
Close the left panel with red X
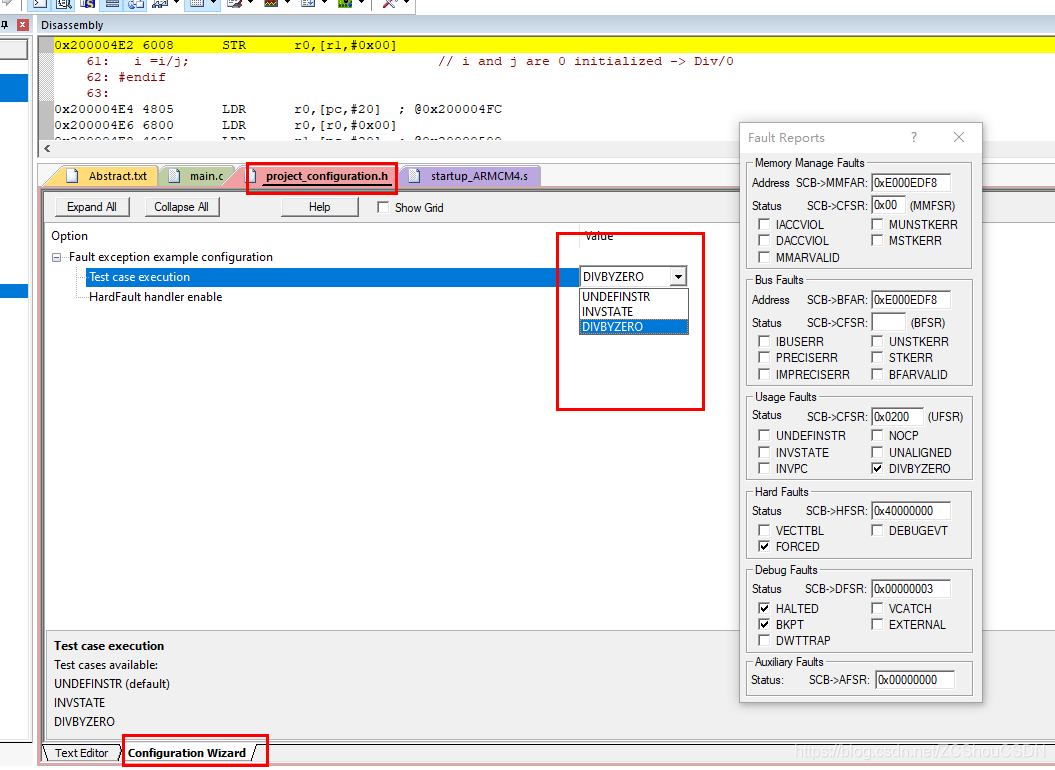23,25
